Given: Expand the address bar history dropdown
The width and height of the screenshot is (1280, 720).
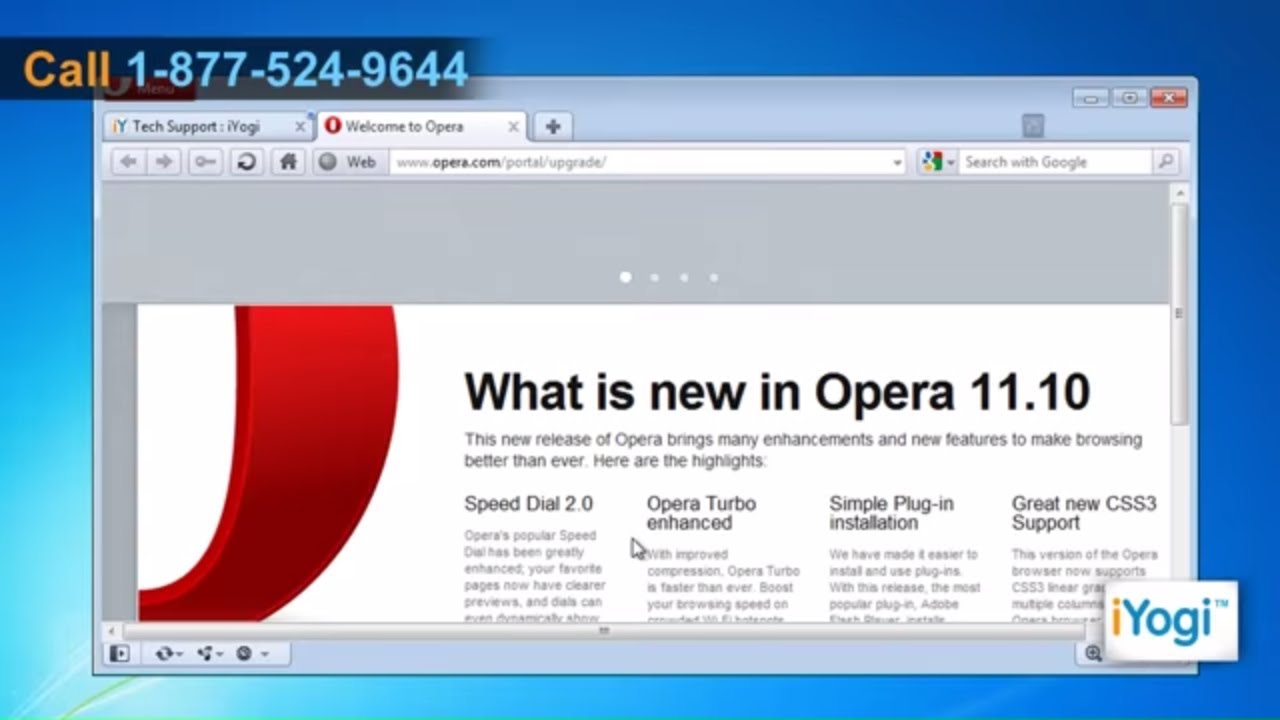Looking at the screenshot, I should pos(897,163).
